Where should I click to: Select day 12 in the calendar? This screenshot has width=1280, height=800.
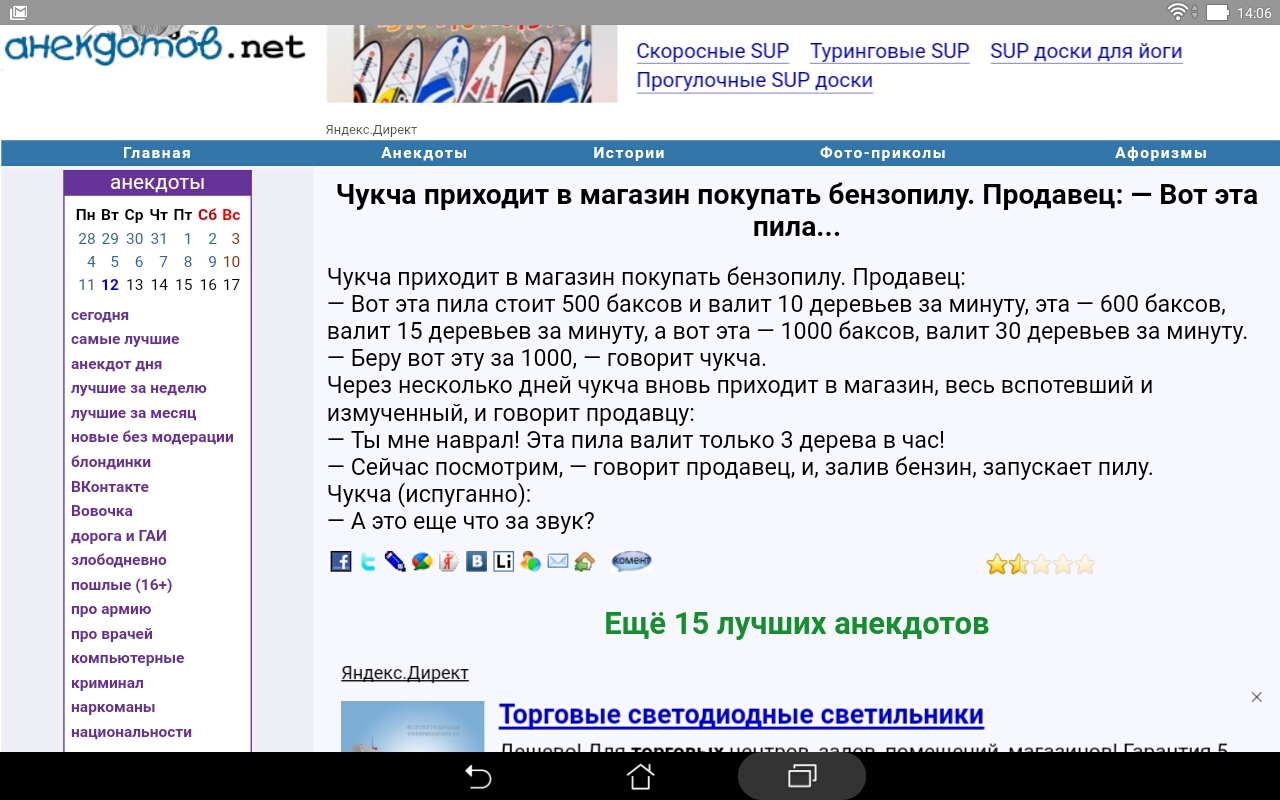pos(112,284)
